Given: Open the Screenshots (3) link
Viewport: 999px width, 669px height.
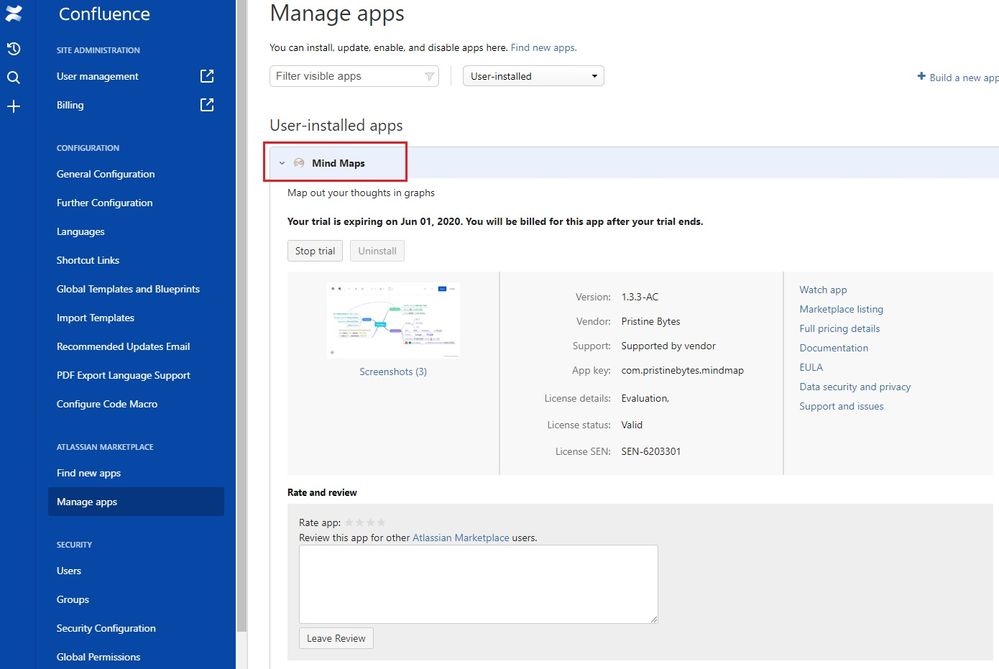Looking at the screenshot, I should point(393,371).
